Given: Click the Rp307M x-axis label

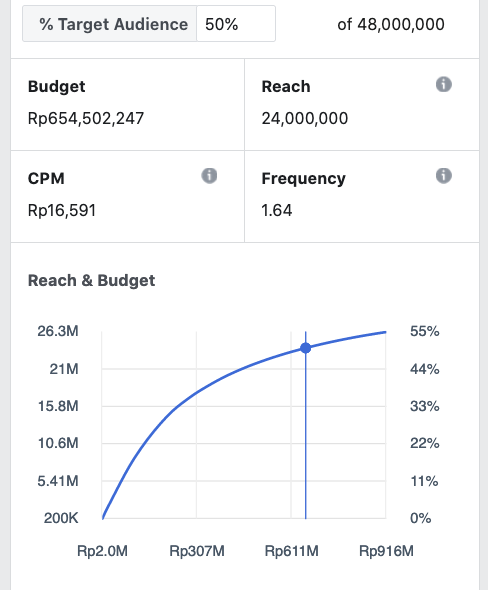Looking at the screenshot, I should tap(197, 551).
